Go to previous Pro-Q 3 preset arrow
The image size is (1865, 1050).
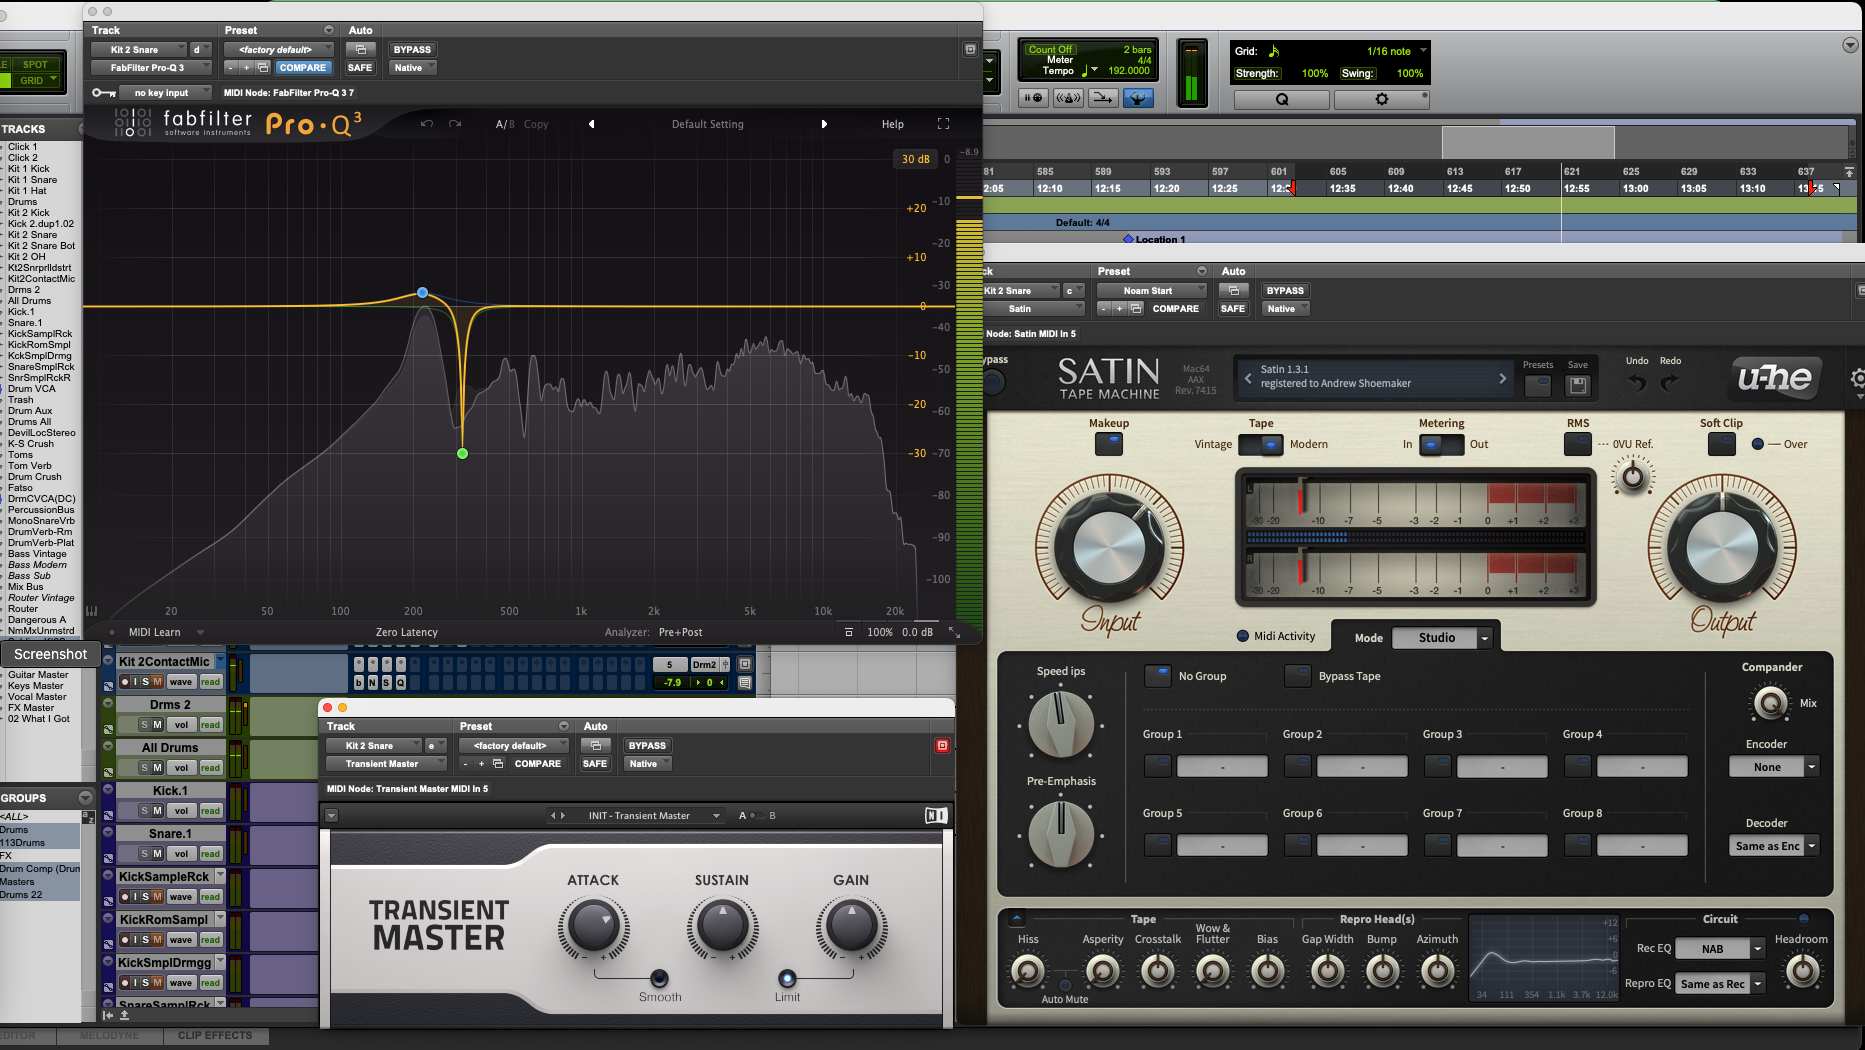pyautogui.click(x=591, y=124)
